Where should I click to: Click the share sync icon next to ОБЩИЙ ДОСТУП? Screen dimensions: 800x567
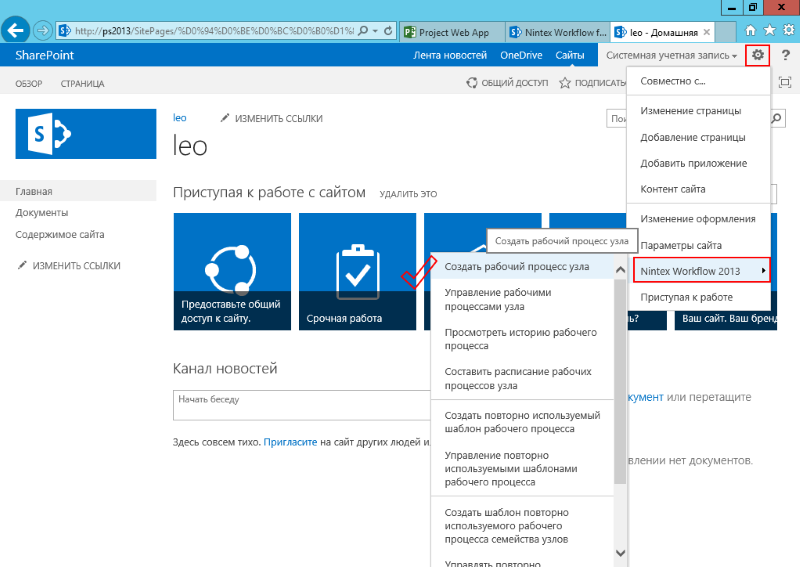[x=472, y=82]
